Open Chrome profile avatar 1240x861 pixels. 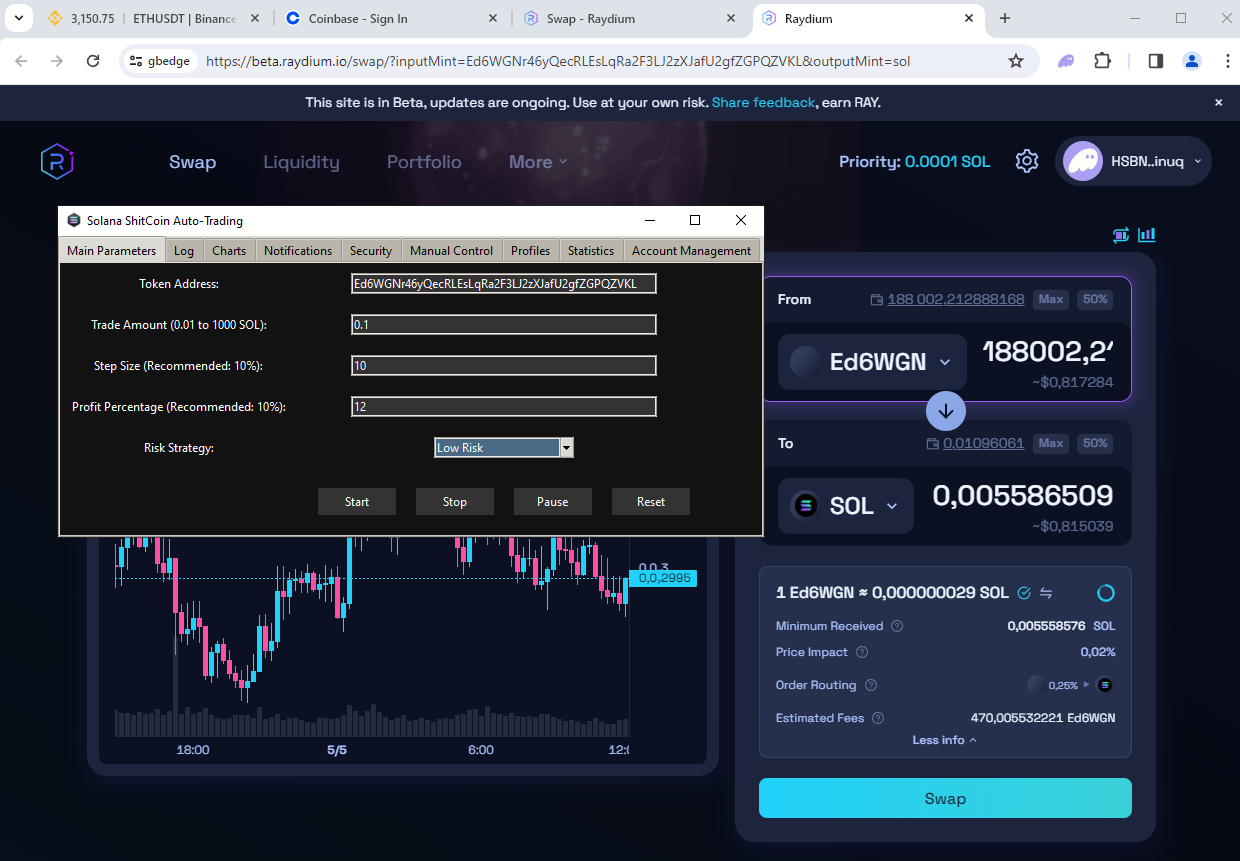click(x=1191, y=61)
